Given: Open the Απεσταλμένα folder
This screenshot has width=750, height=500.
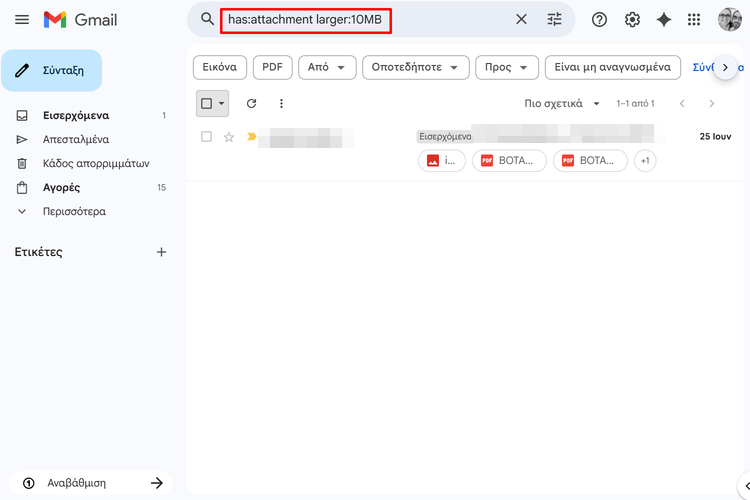Looking at the screenshot, I should (76, 140).
